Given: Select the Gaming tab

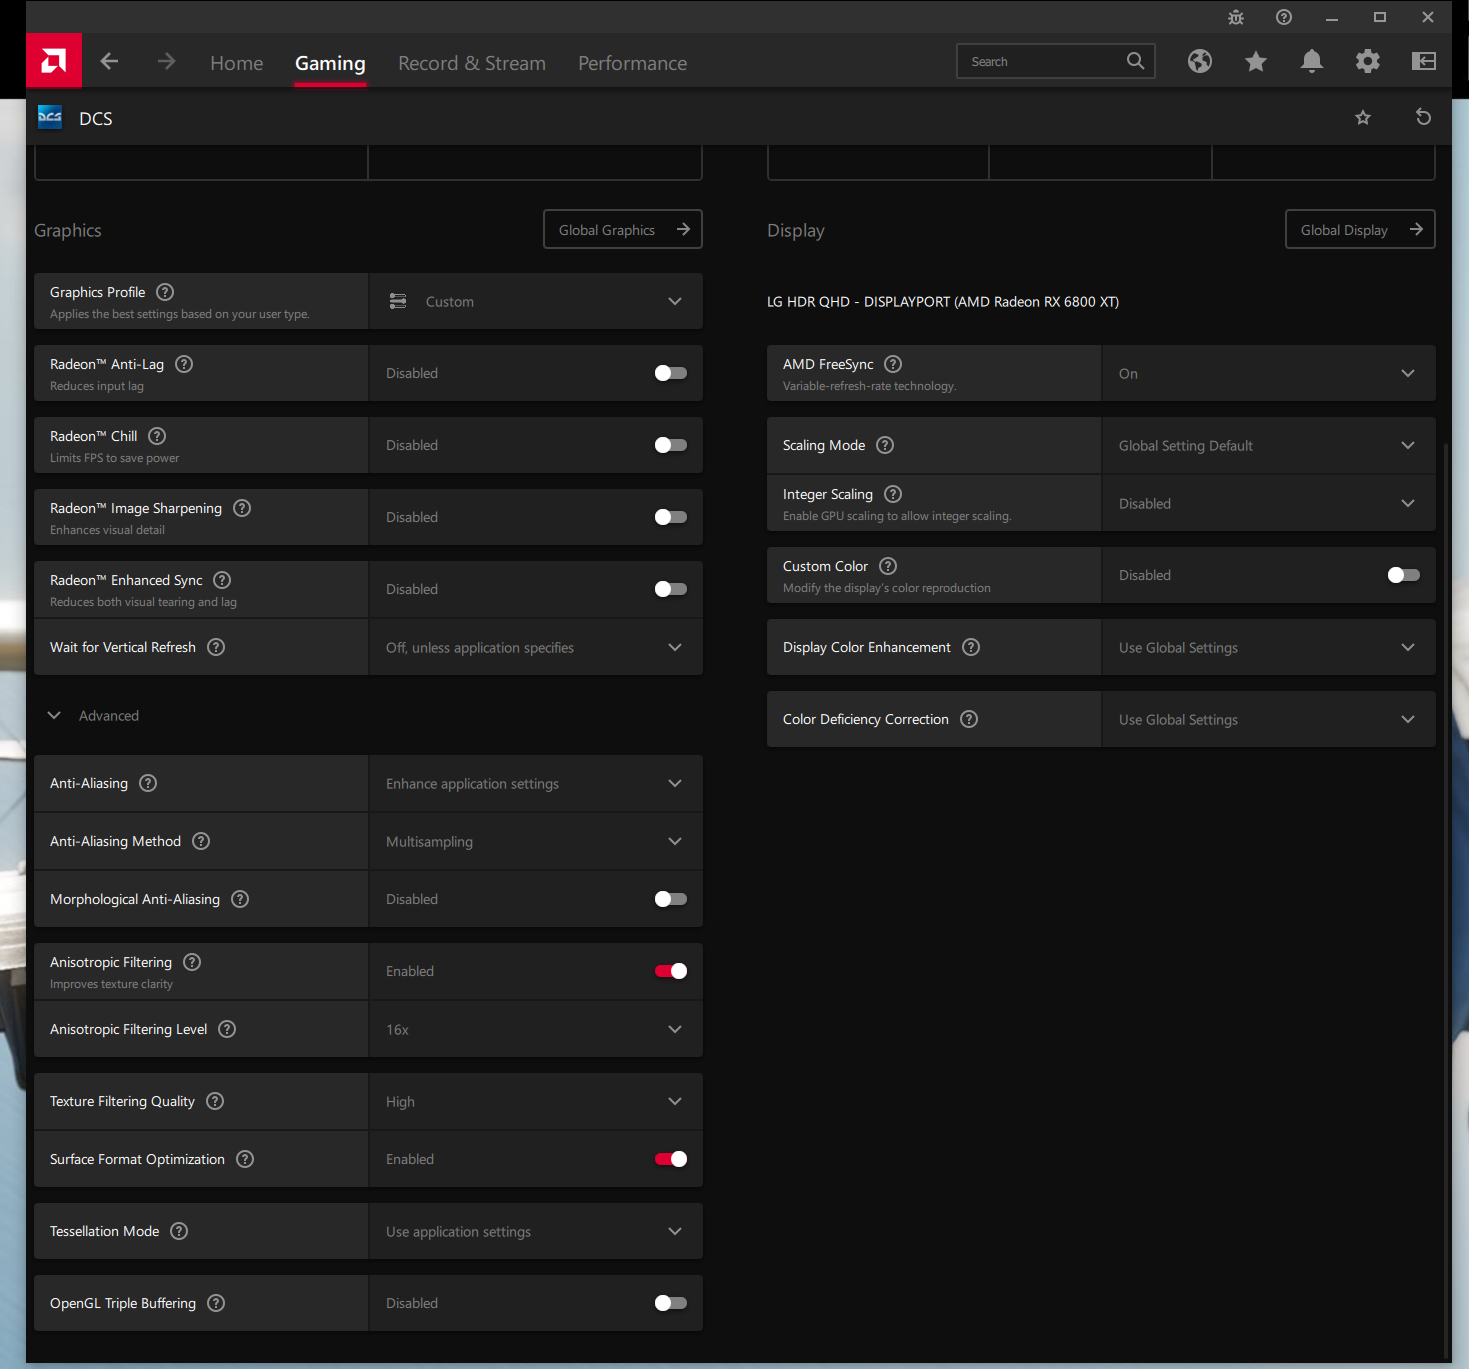Looking at the screenshot, I should click(x=330, y=63).
